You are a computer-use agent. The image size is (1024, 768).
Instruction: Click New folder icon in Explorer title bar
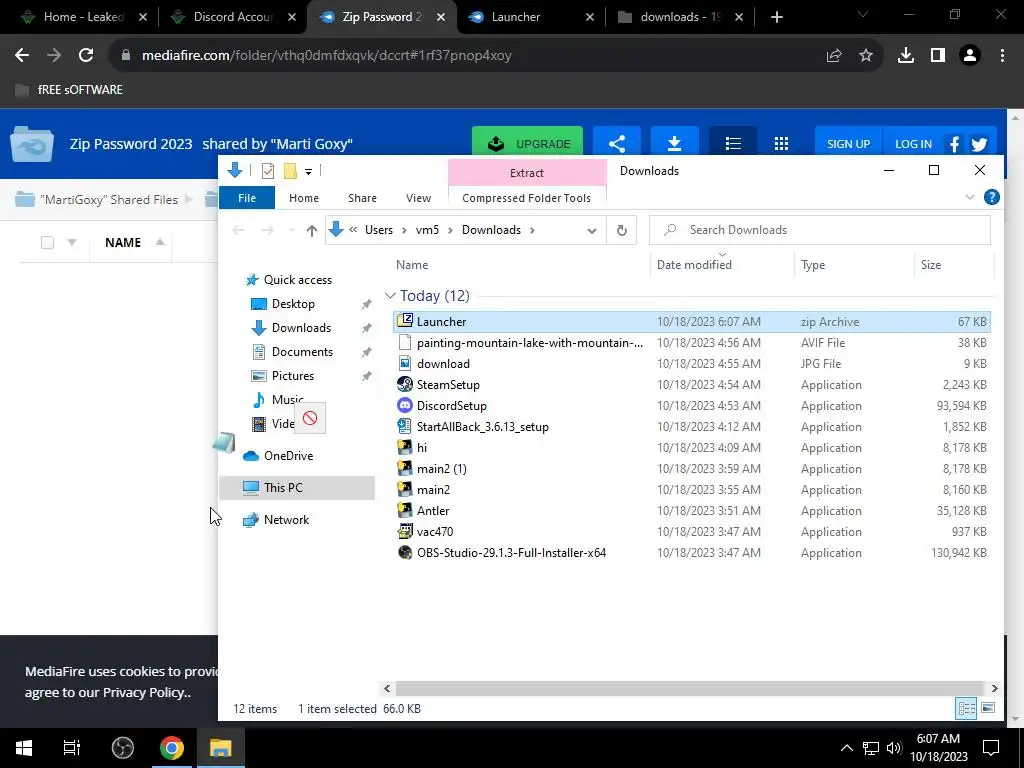290,171
